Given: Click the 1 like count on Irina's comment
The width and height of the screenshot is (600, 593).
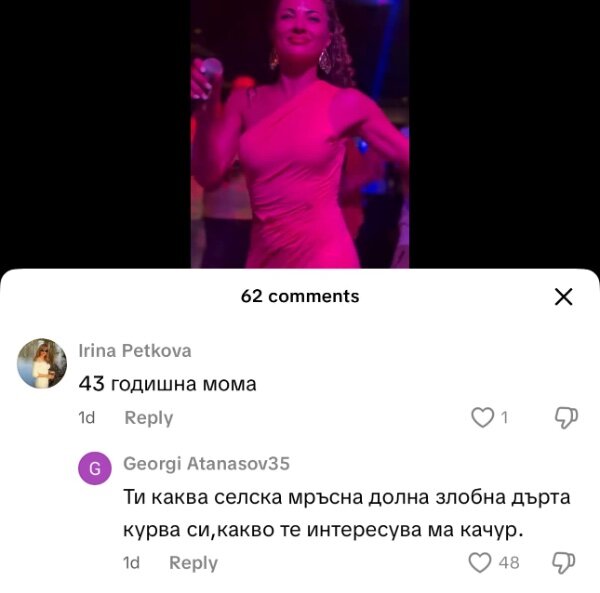Looking at the screenshot, I should 505,417.
